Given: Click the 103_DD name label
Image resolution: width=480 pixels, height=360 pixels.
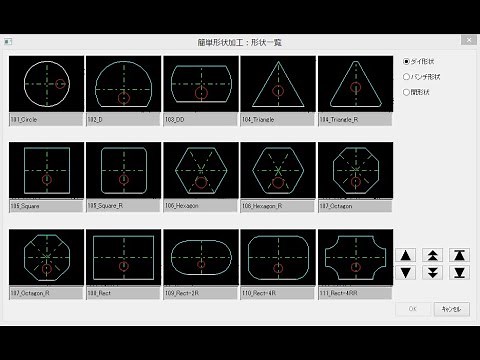Looking at the screenshot, I should pos(200,120).
